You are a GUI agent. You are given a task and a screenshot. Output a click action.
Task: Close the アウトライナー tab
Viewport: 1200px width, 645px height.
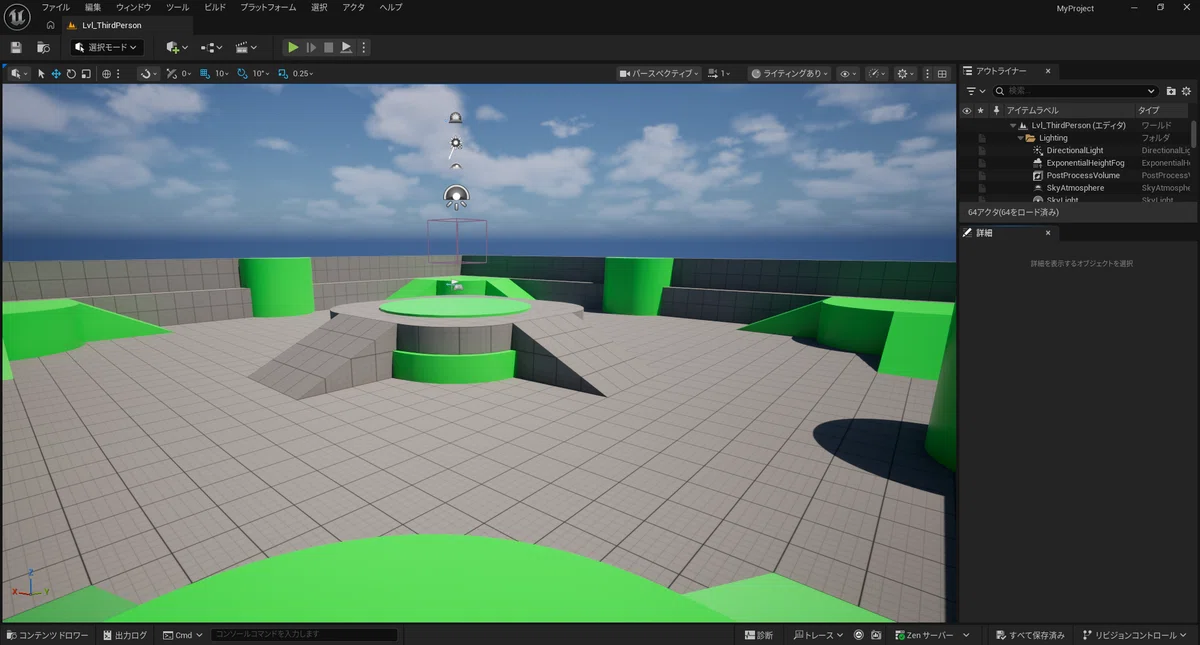1048,71
